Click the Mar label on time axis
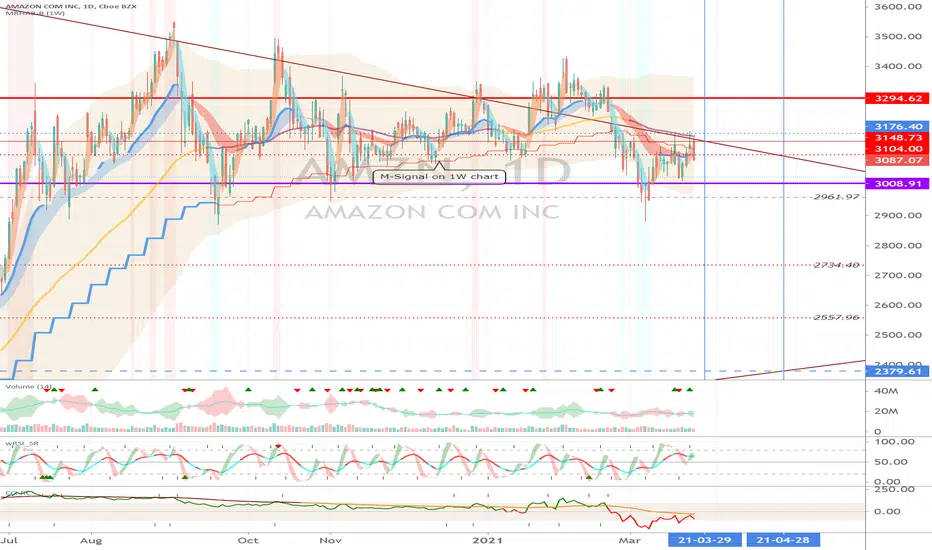 pyautogui.click(x=629, y=540)
